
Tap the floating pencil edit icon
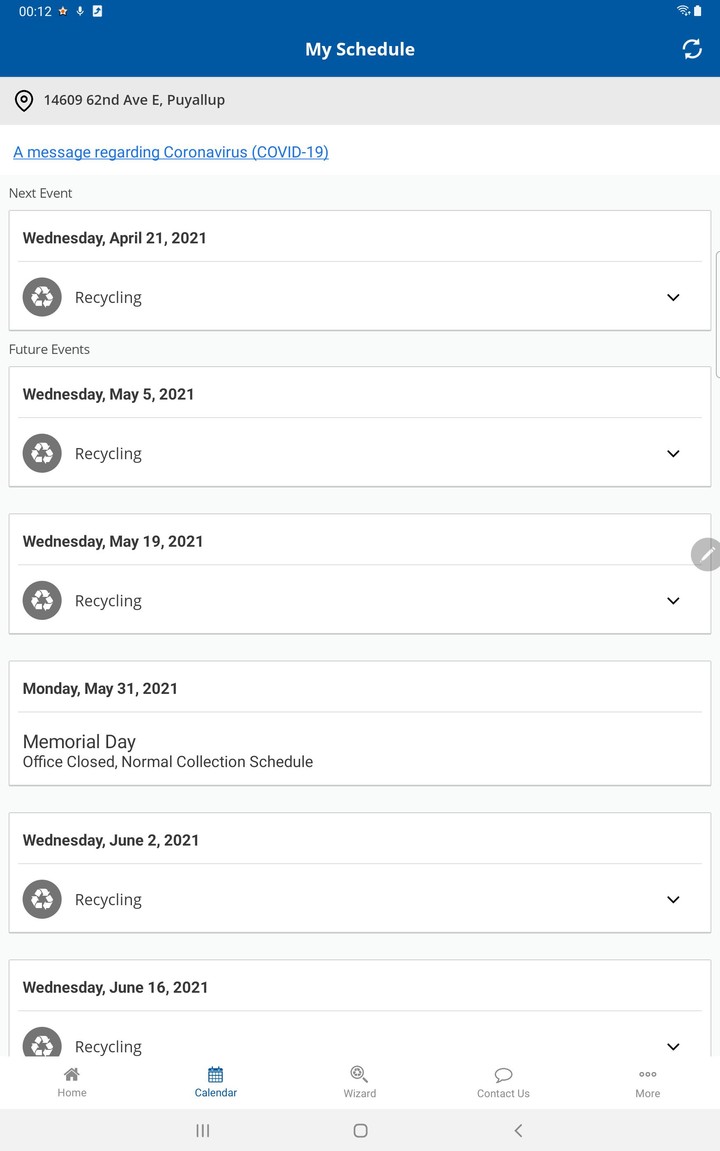coord(706,554)
